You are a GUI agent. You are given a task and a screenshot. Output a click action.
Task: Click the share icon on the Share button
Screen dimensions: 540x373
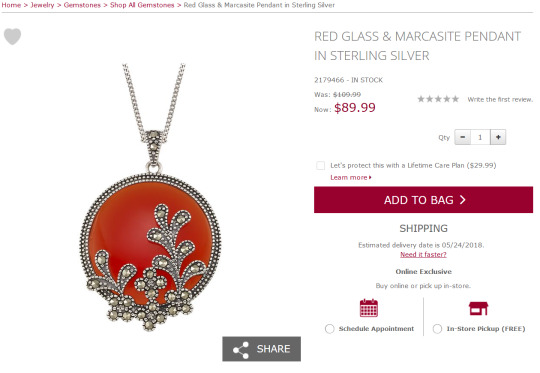[x=241, y=350]
